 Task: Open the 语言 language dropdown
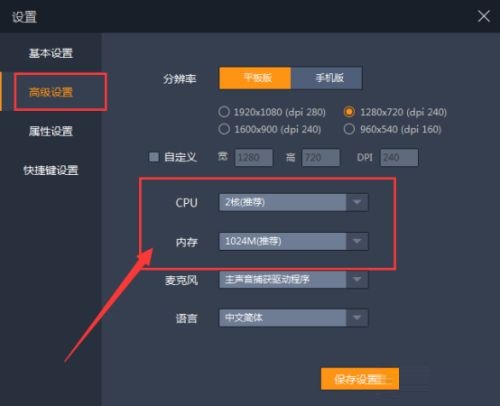294,318
